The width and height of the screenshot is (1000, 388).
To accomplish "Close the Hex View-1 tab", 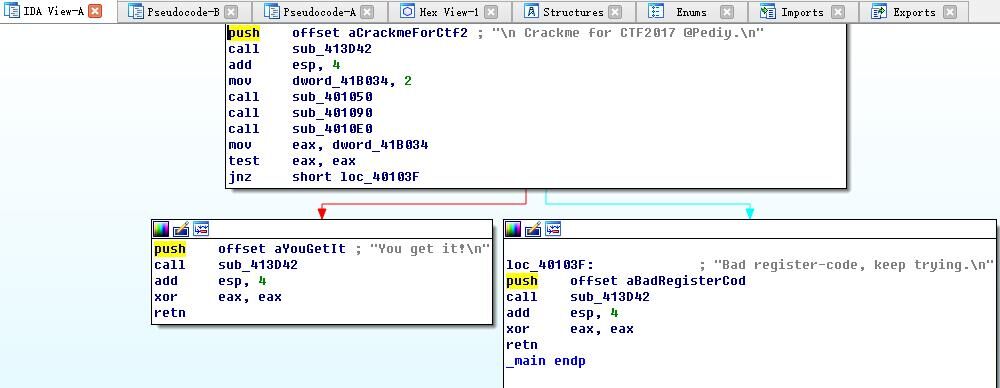I will [x=490, y=11].
